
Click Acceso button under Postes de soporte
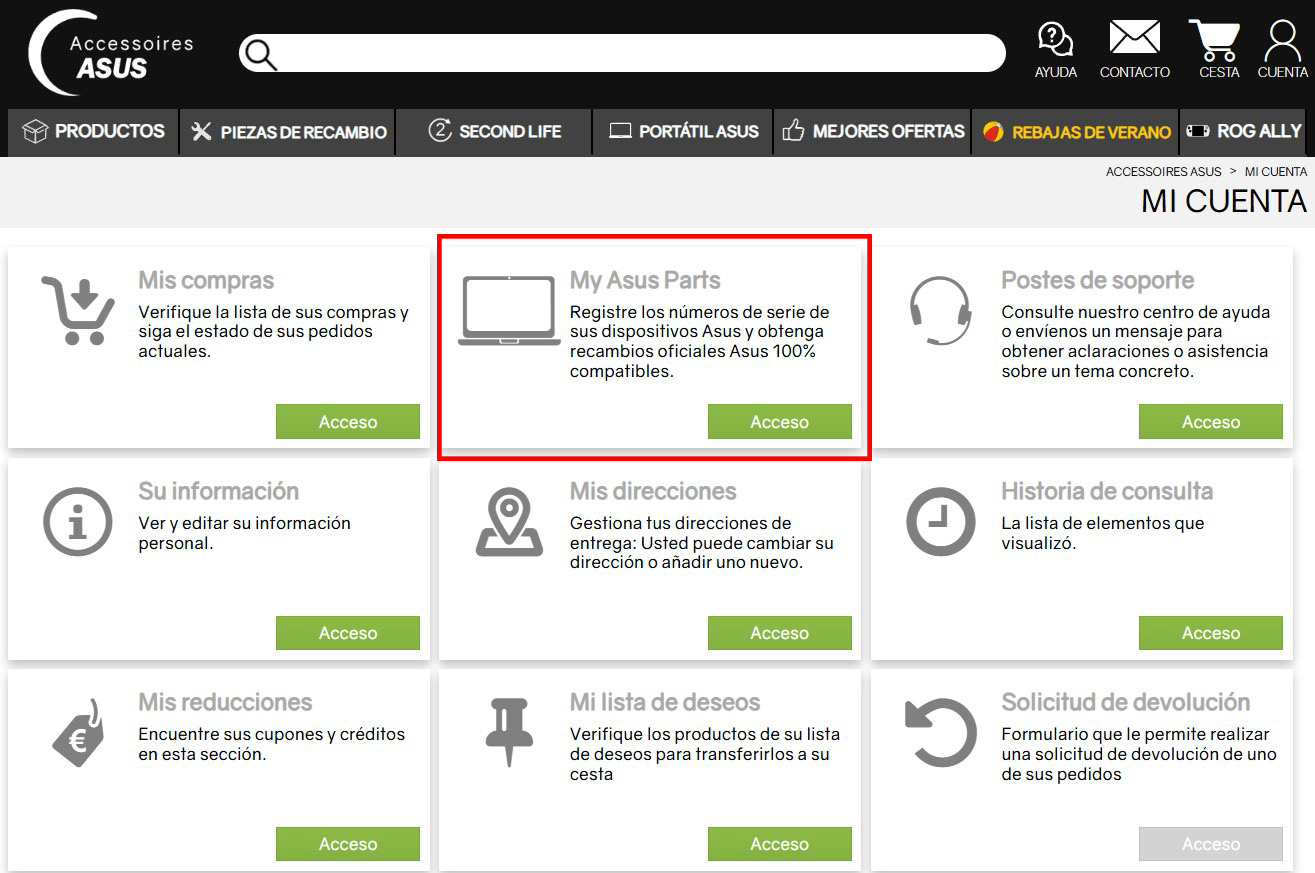point(1210,422)
